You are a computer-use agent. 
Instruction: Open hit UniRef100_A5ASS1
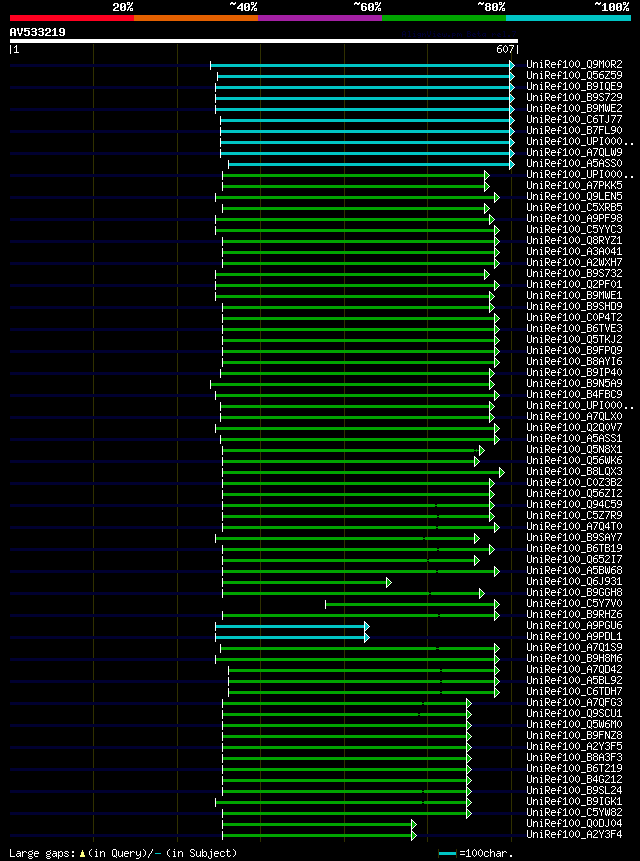tap(574, 438)
